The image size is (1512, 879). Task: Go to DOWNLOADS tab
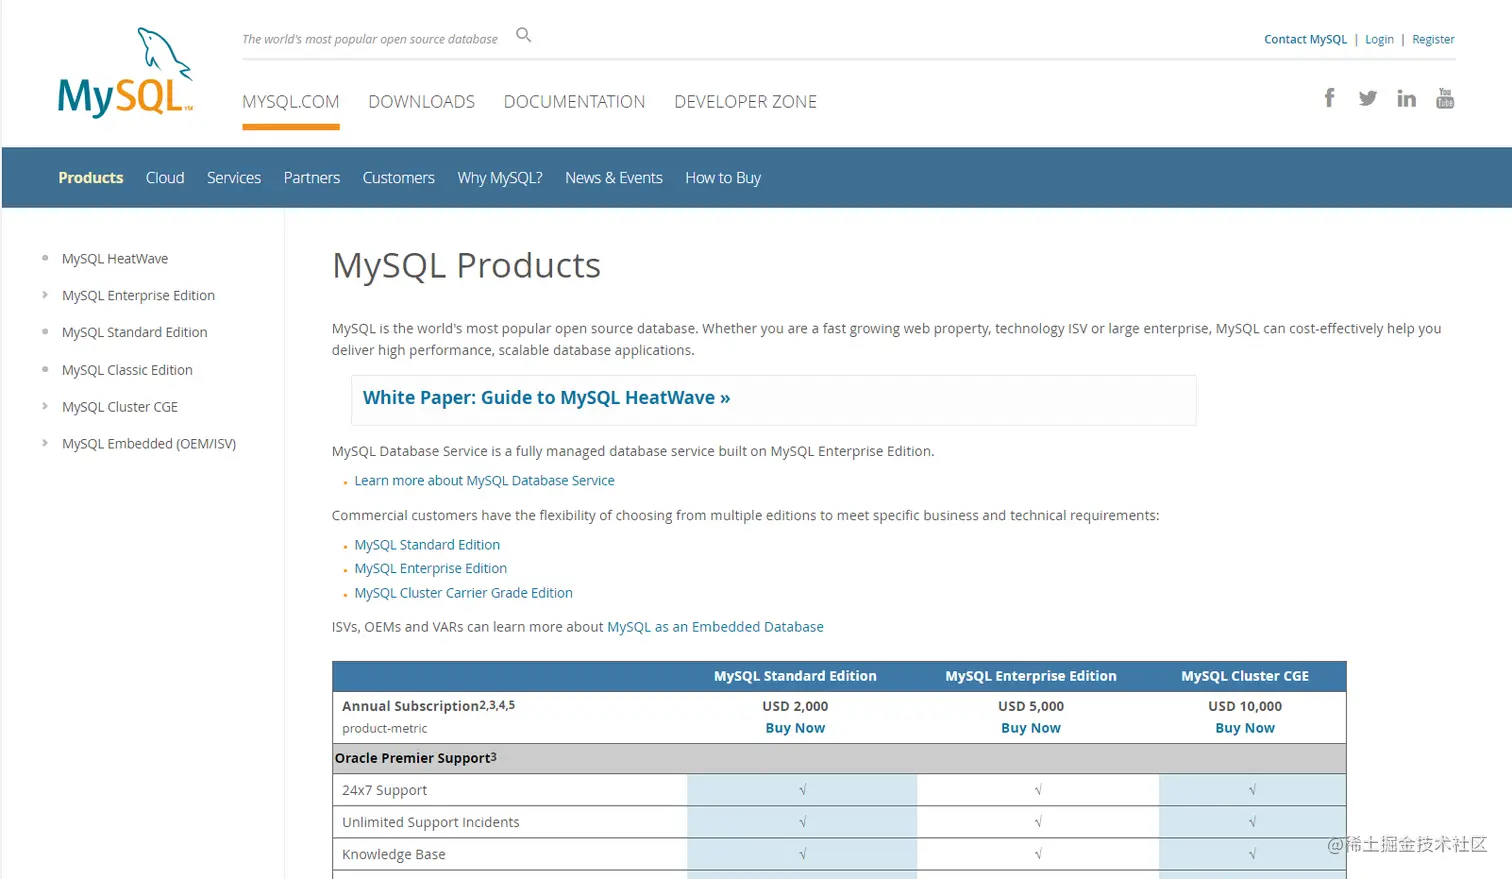[x=421, y=102]
